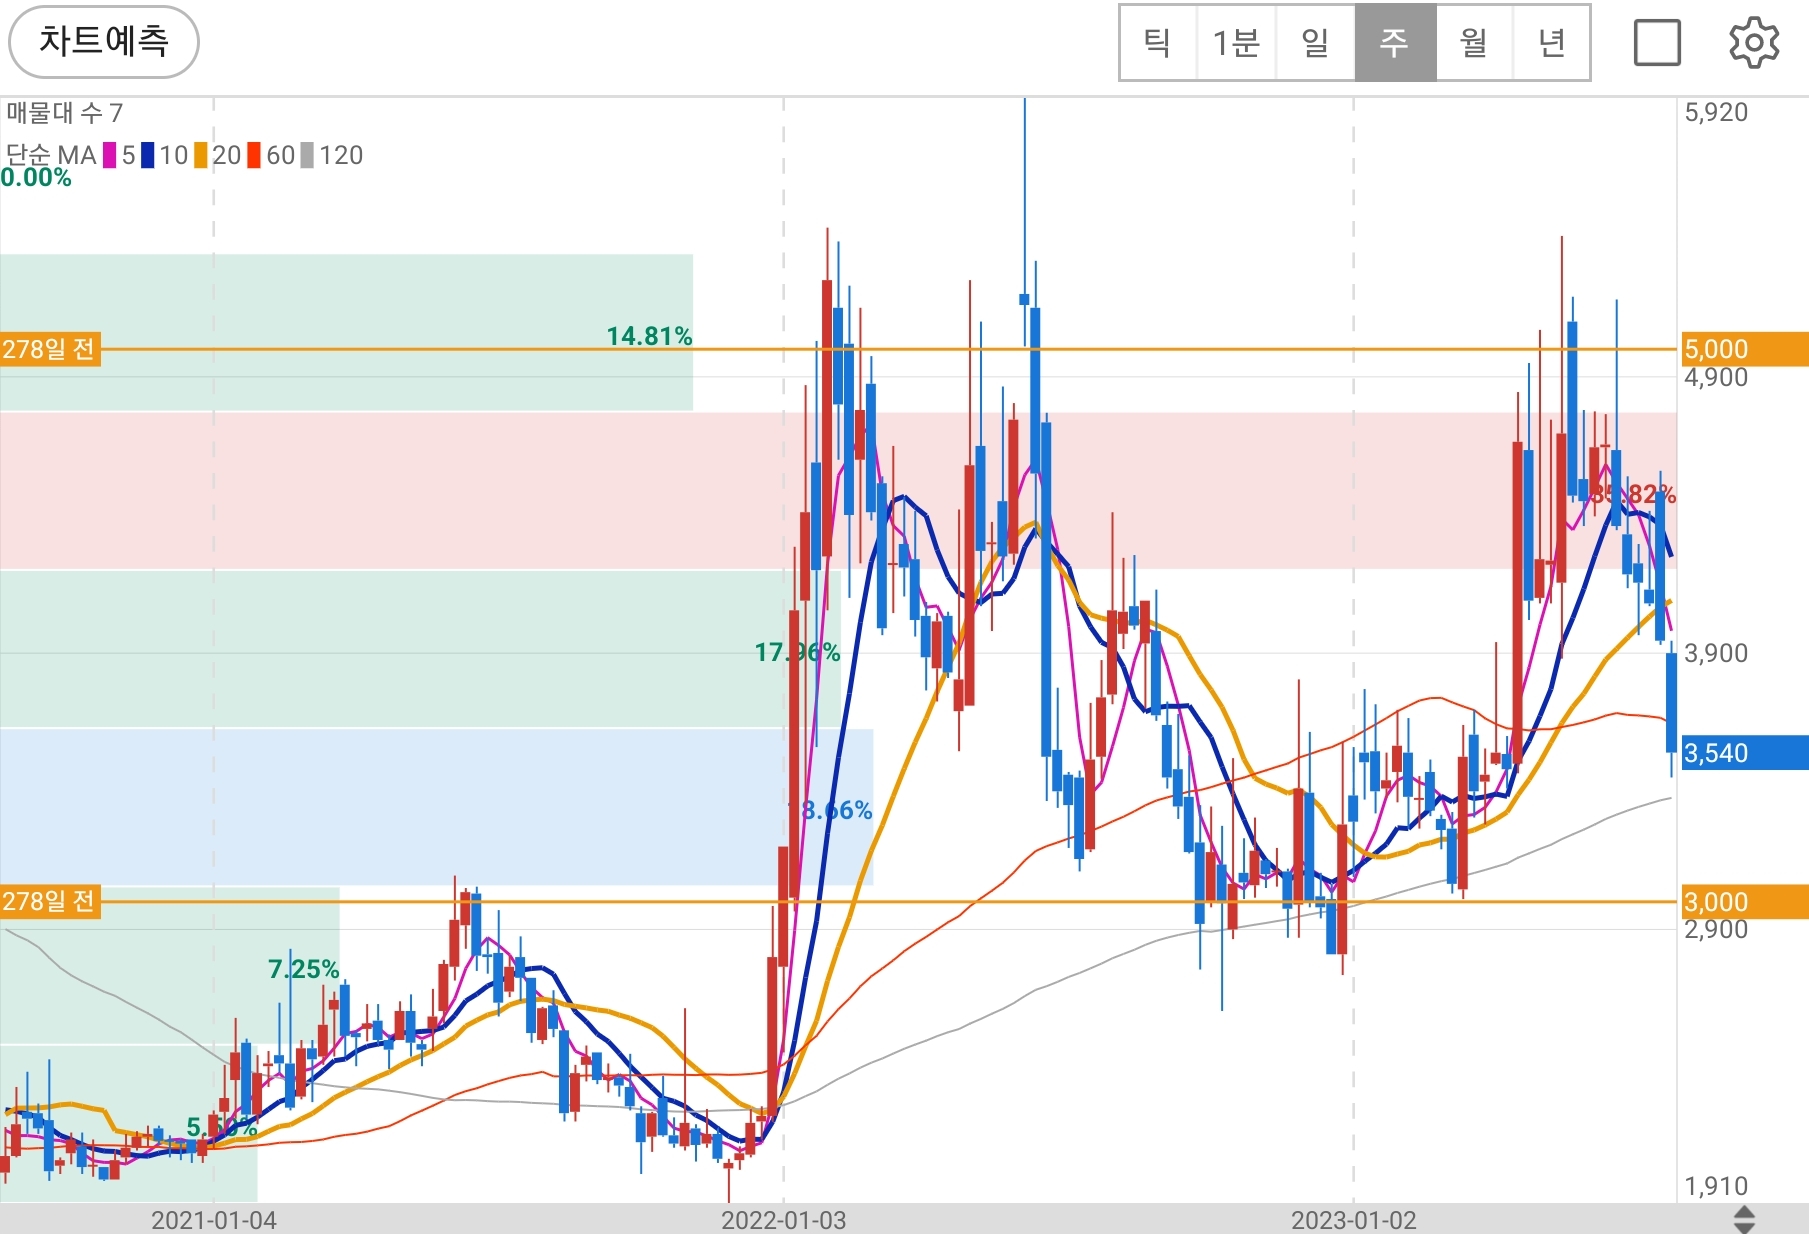Tap the 단순 MA legend label
The image size is (1809, 1234).
[x=51, y=156]
